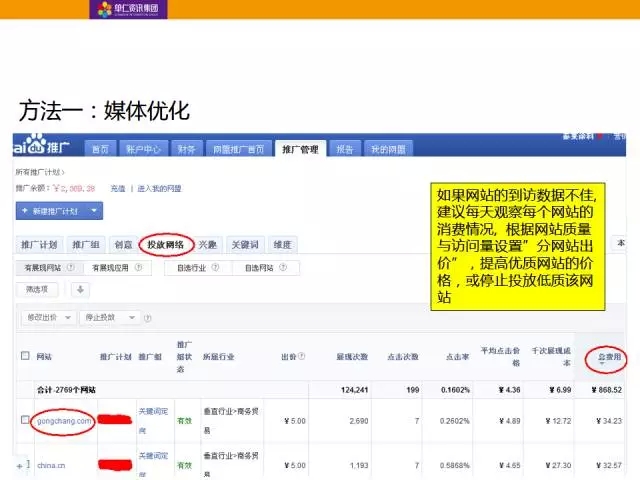Image resolution: width=640 pixels, height=480 pixels.
Task: Open help icon next to 自选网站
Action: coord(282,267)
